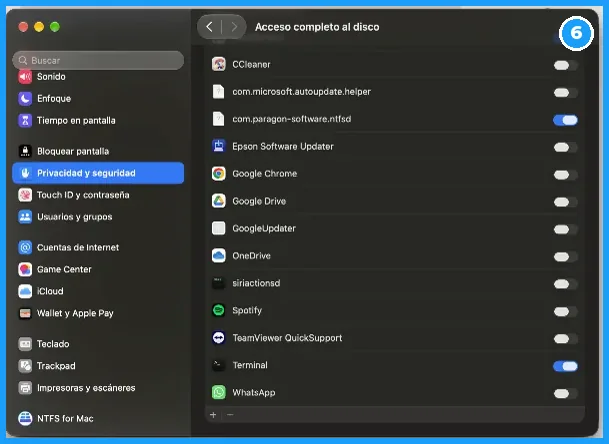
Task: Click the magnifier icon in the search field
Action: 23,61
